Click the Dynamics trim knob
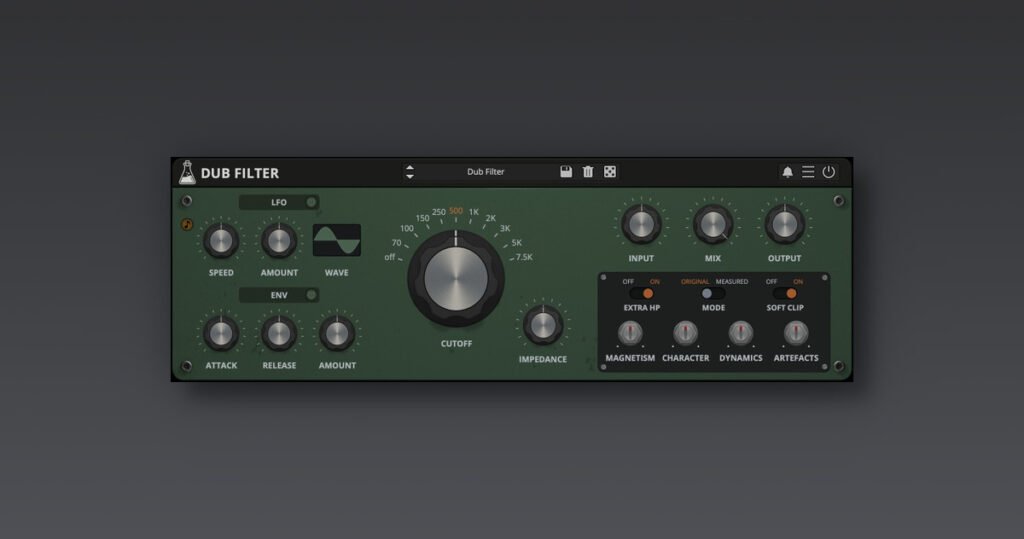 pos(741,333)
